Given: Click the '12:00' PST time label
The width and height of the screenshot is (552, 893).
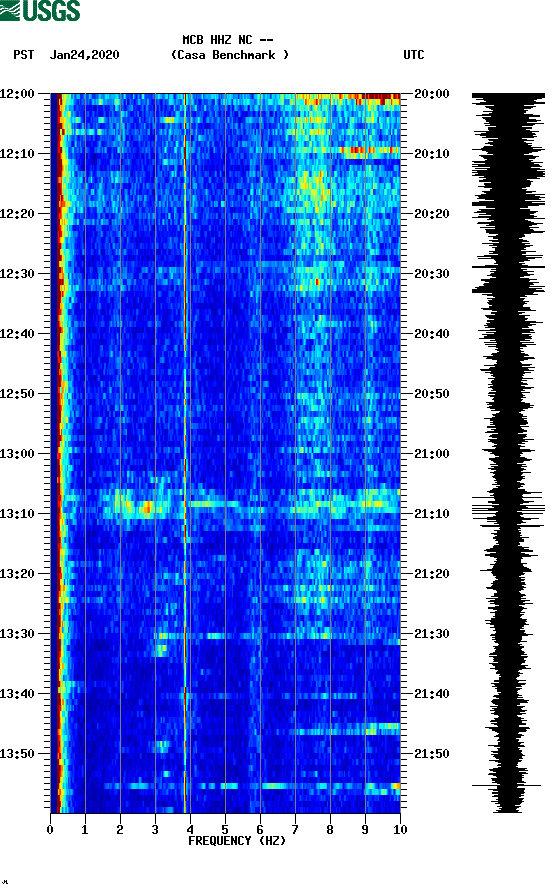Looking at the screenshot, I should pyautogui.click(x=17, y=93).
